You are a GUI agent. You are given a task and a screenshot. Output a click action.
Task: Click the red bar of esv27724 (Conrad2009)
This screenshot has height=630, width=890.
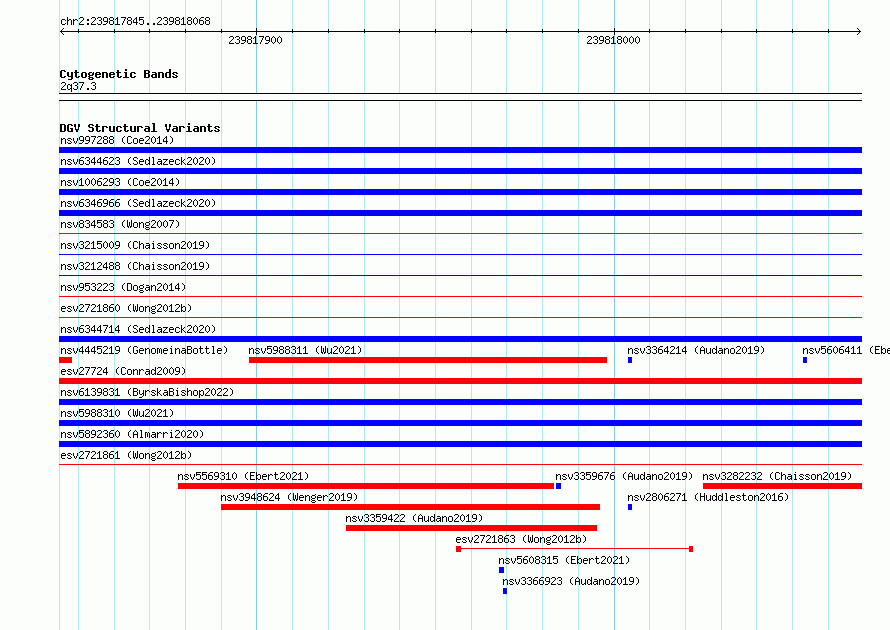(x=461, y=381)
